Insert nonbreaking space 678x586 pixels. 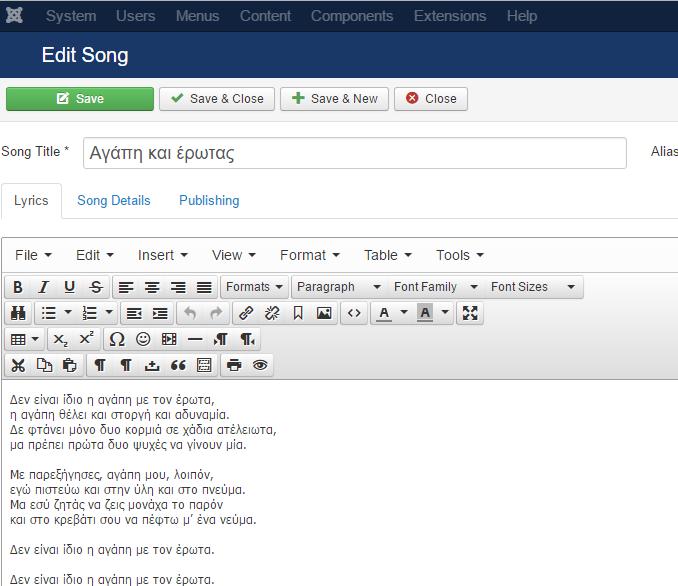pyautogui.click(x=152, y=366)
